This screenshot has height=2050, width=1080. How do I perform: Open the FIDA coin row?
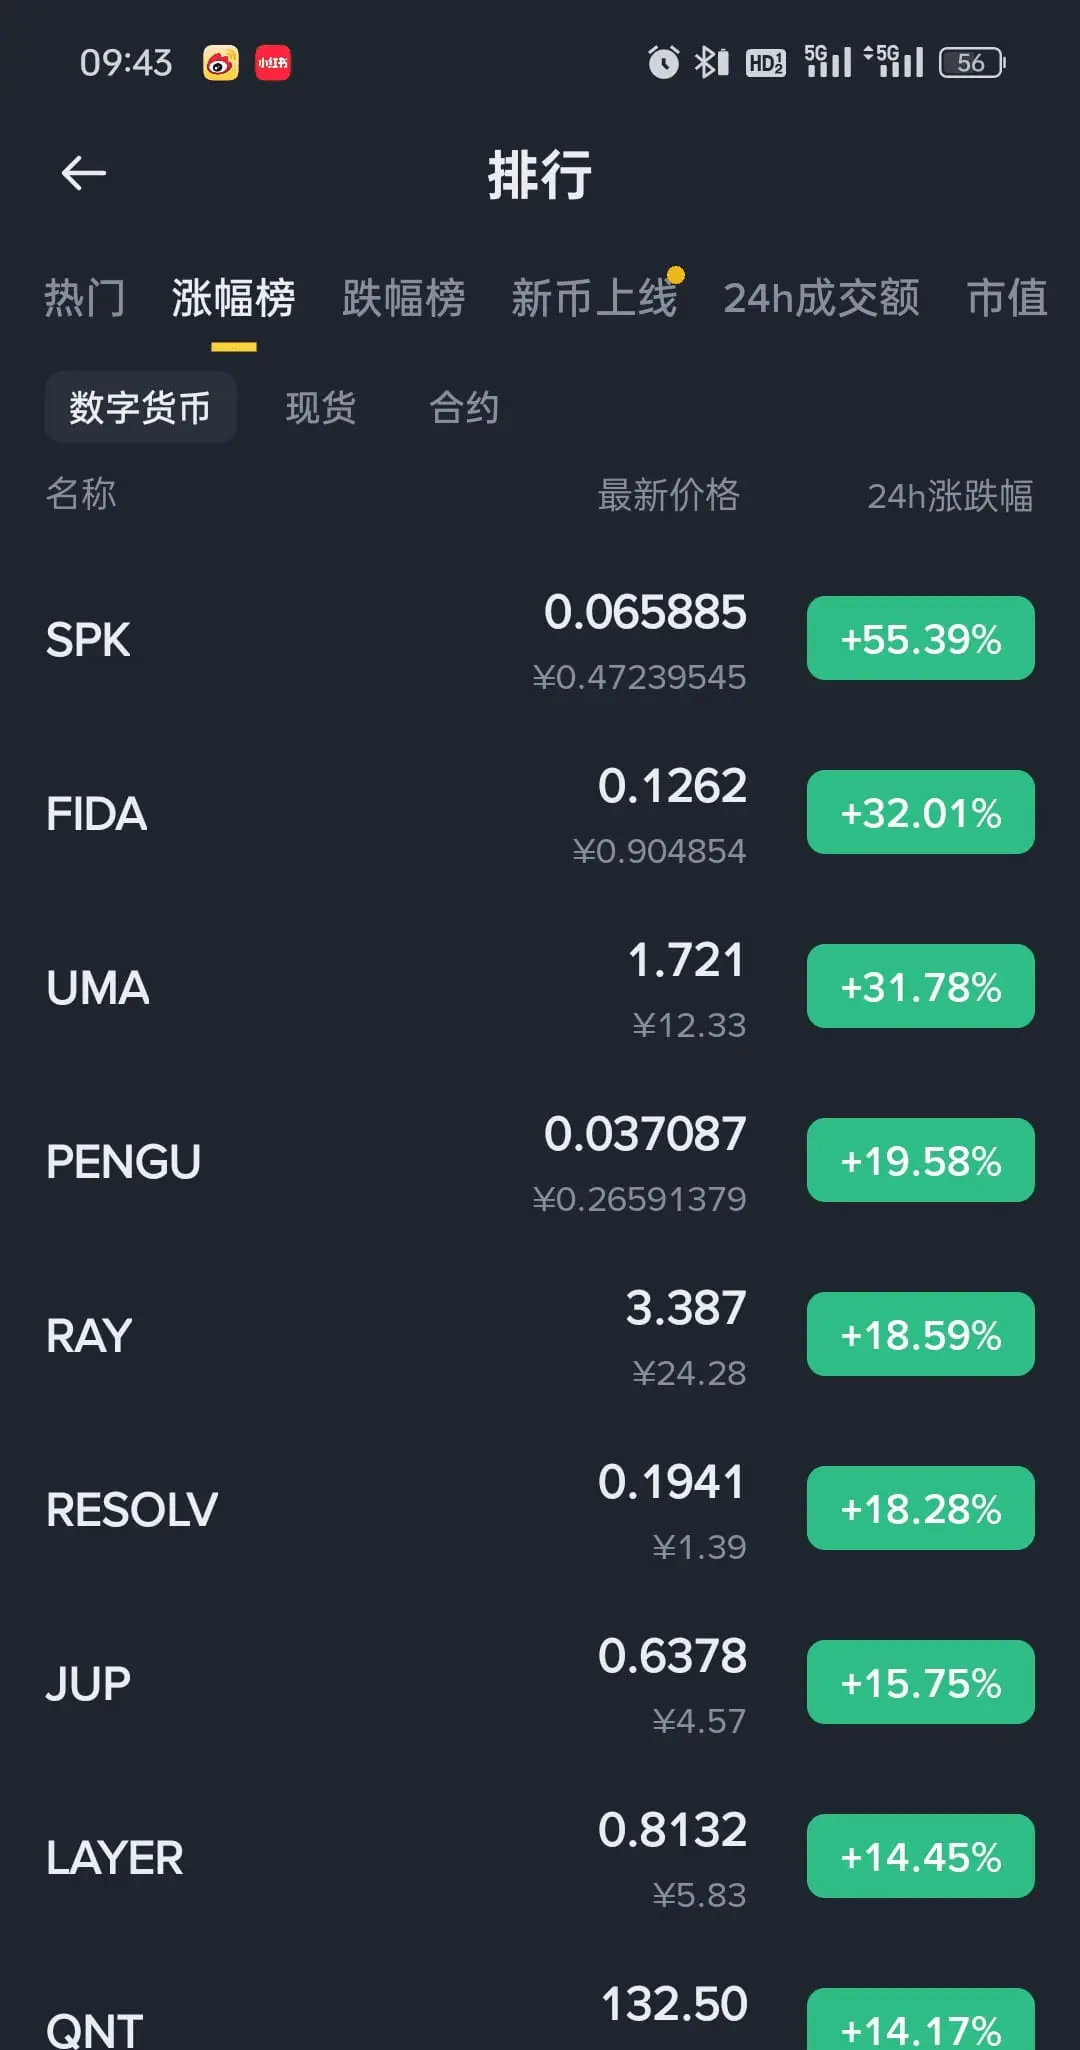(x=540, y=813)
